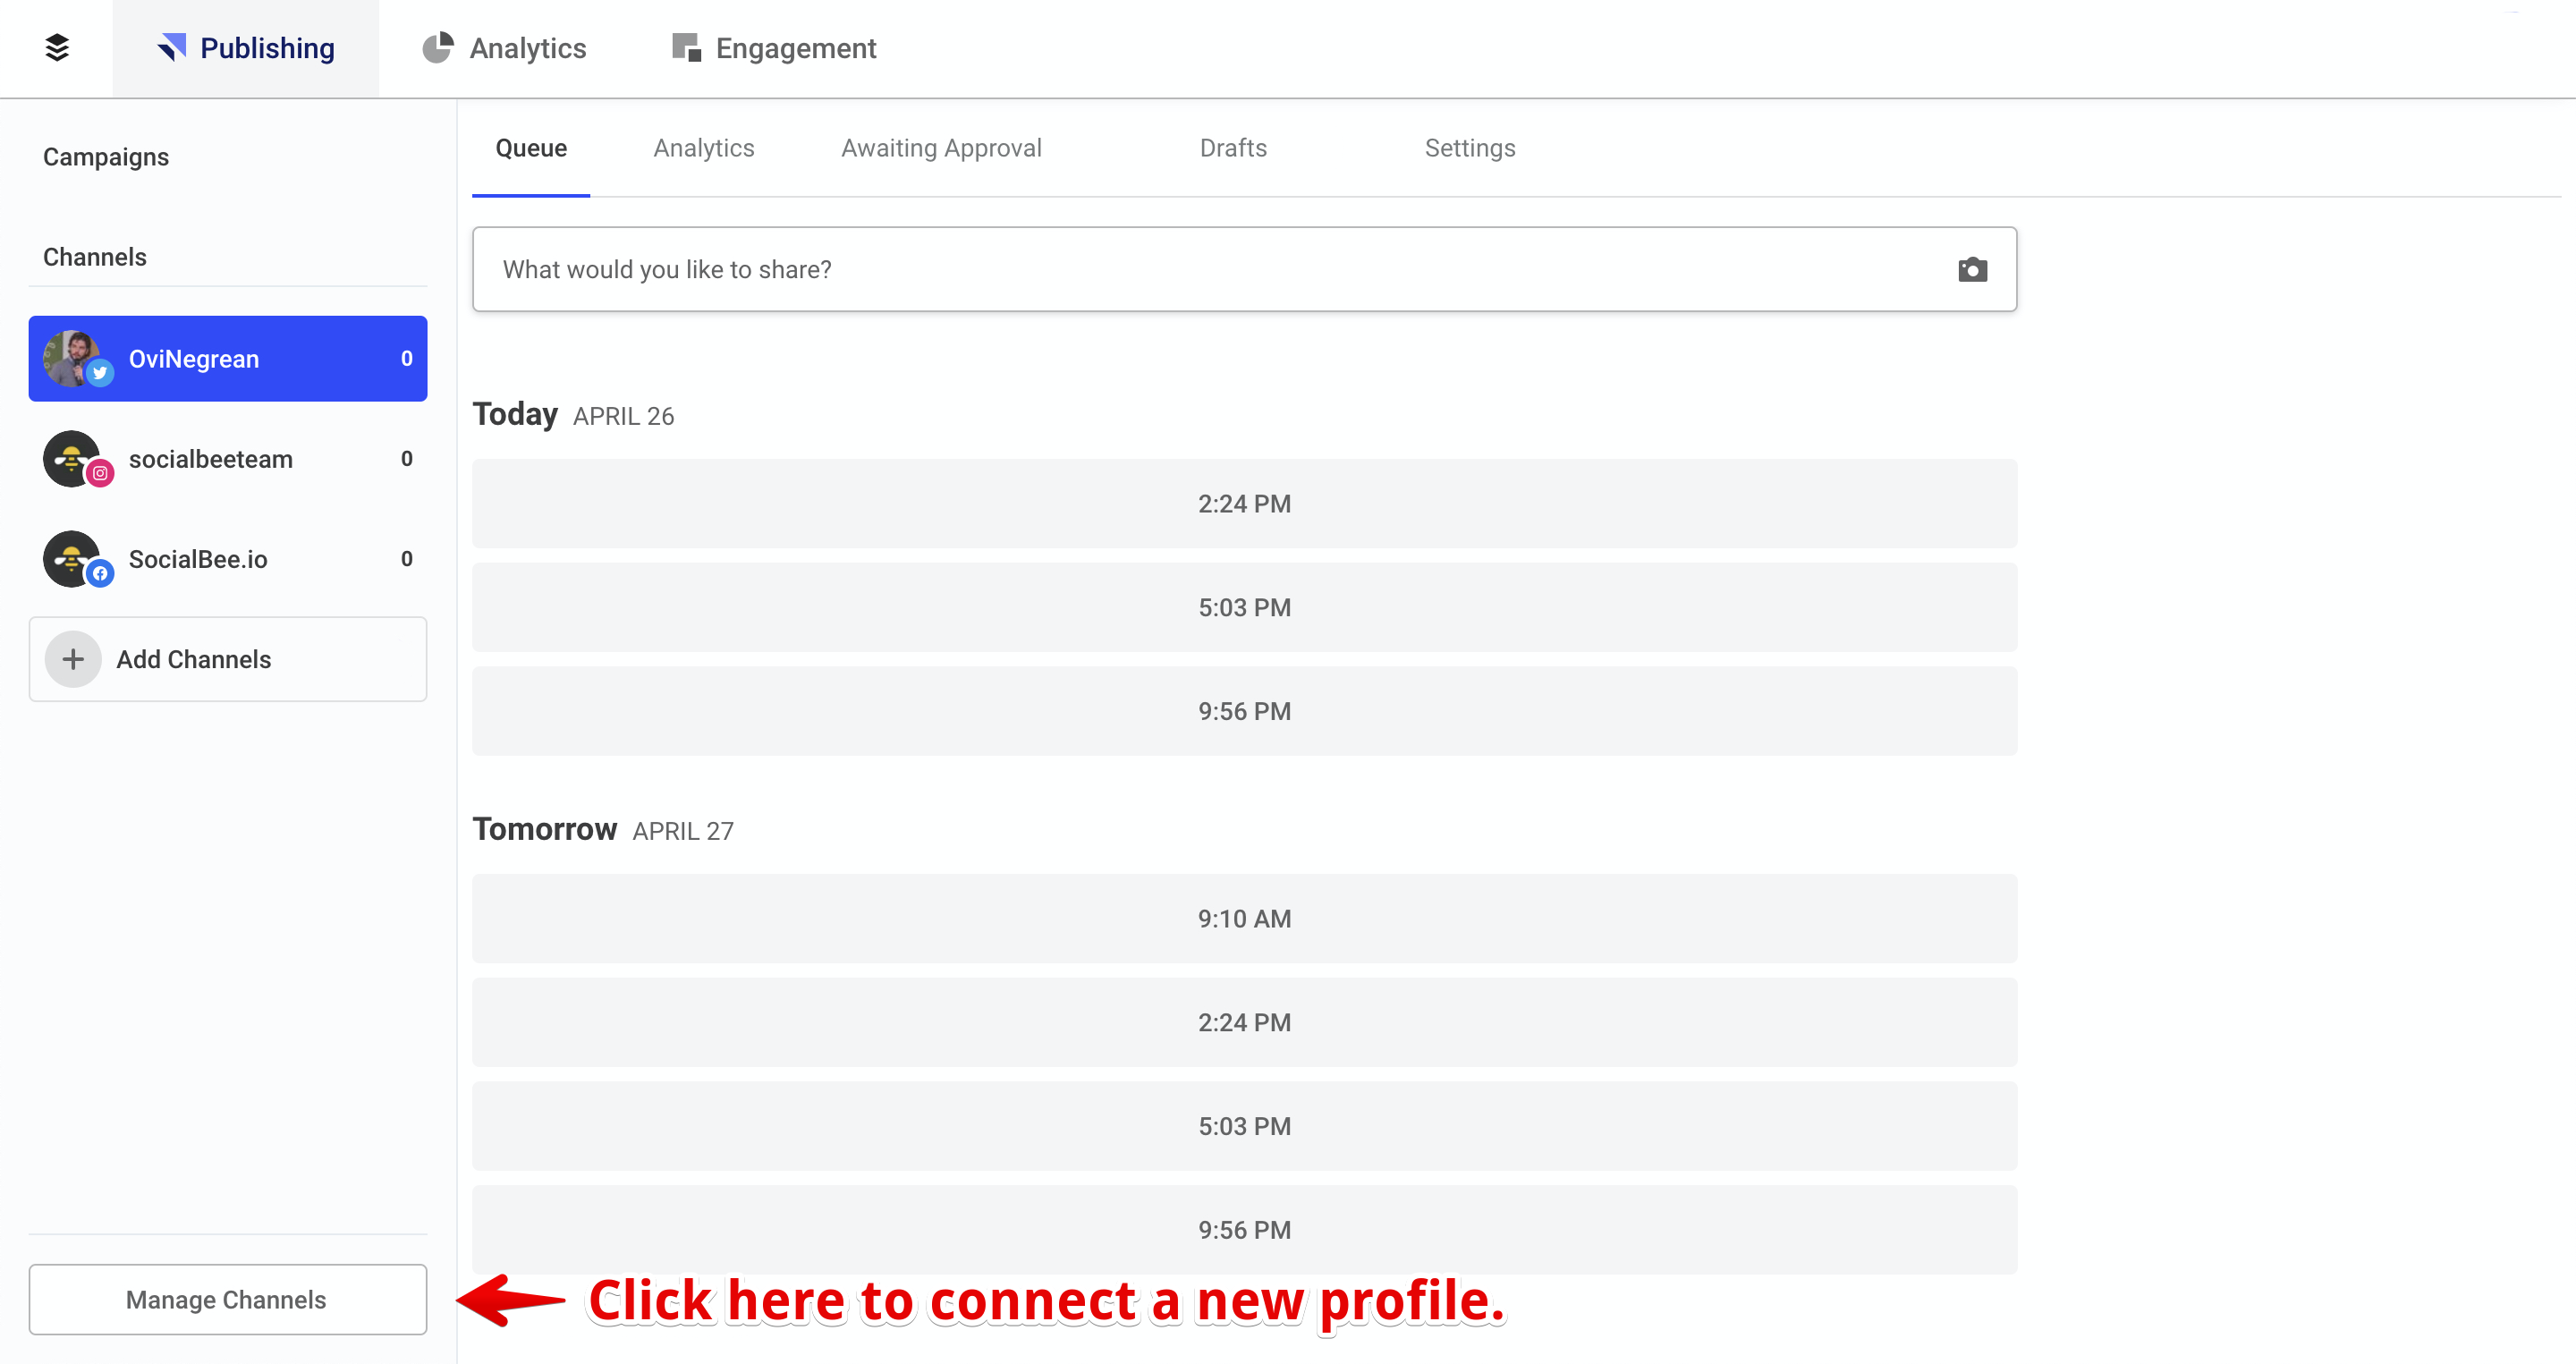Open the Engagement tab
Viewport: 2576px width, 1364px height.
pos(774,48)
